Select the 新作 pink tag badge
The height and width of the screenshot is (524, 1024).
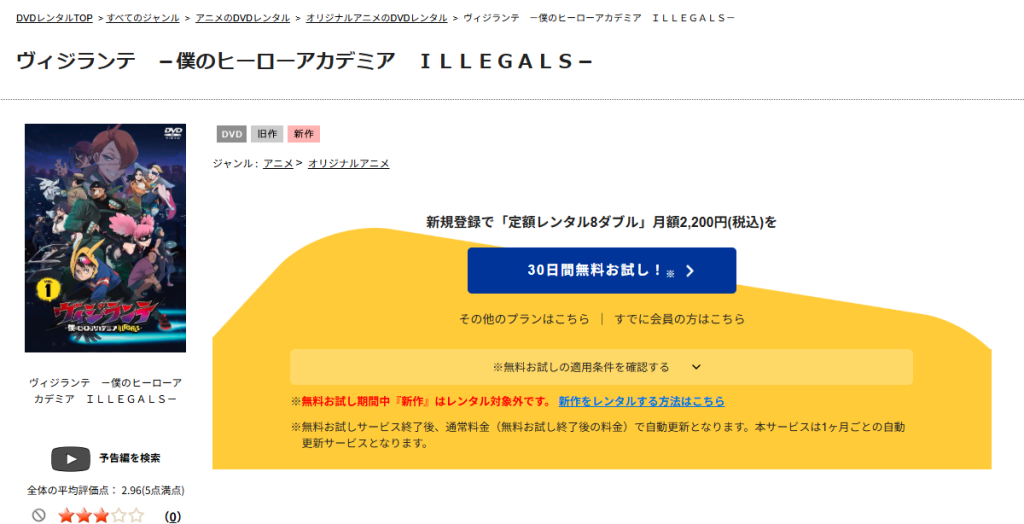click(304, 134)
